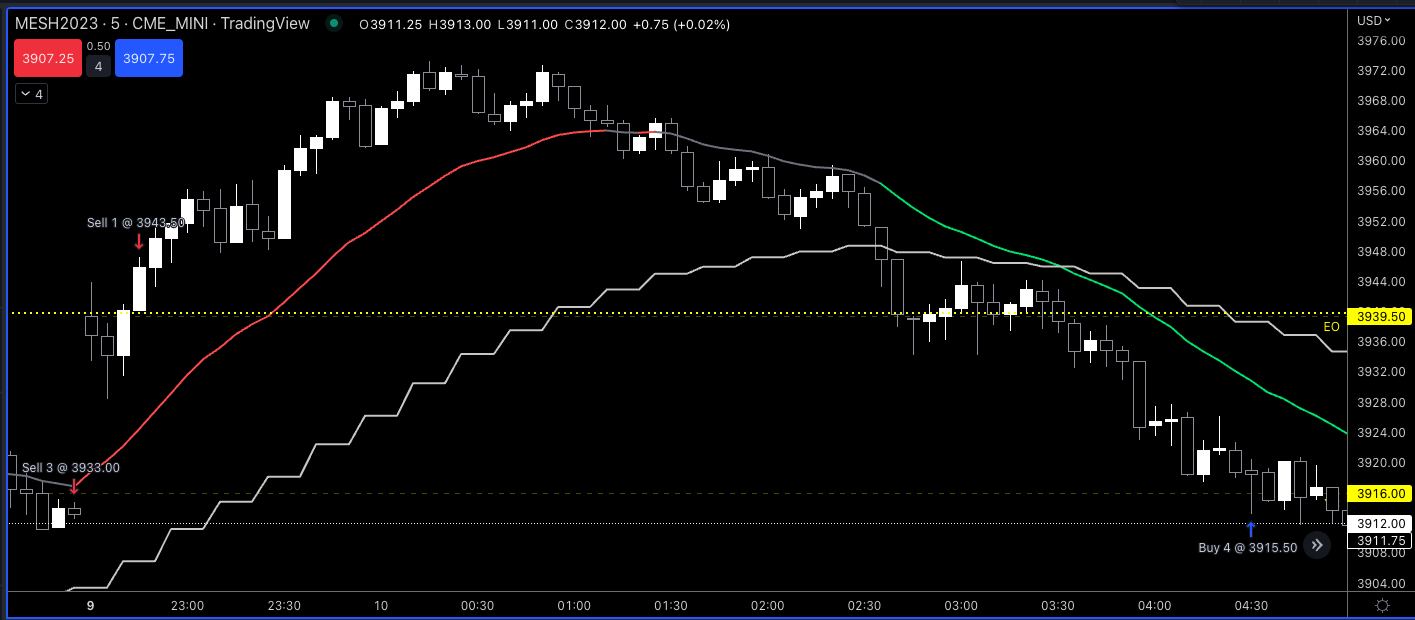Click the 3924.00 price axis label

pyautogui.click(x=1381, y=433)
